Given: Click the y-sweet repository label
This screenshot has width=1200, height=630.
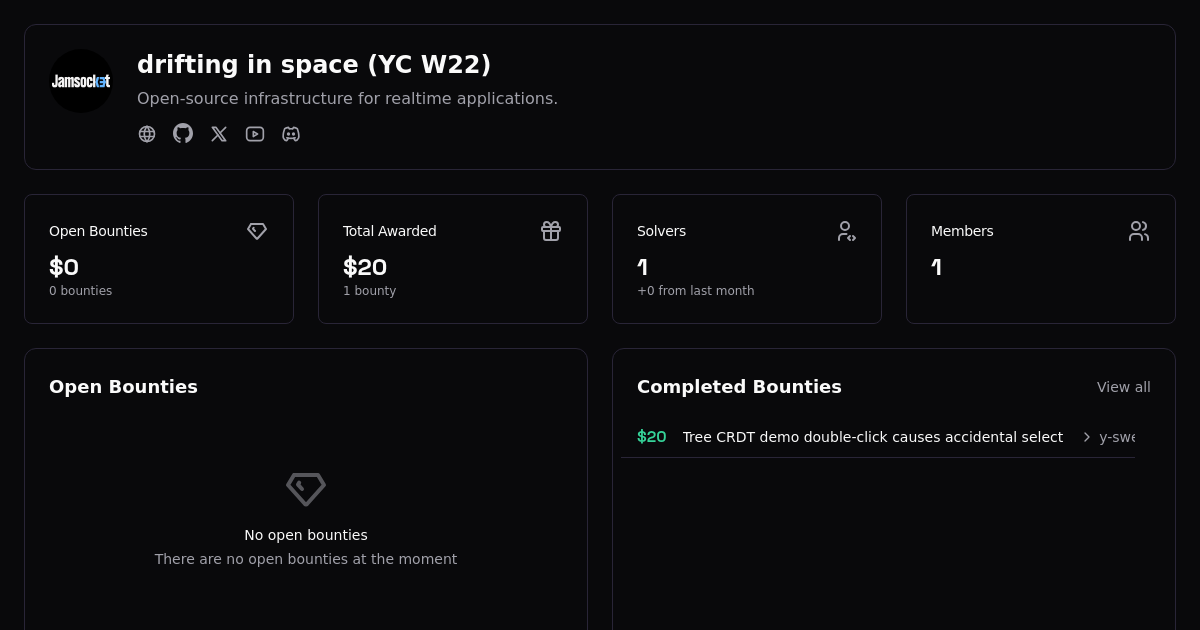Looking at the screenshot, I should point(1118,437).
